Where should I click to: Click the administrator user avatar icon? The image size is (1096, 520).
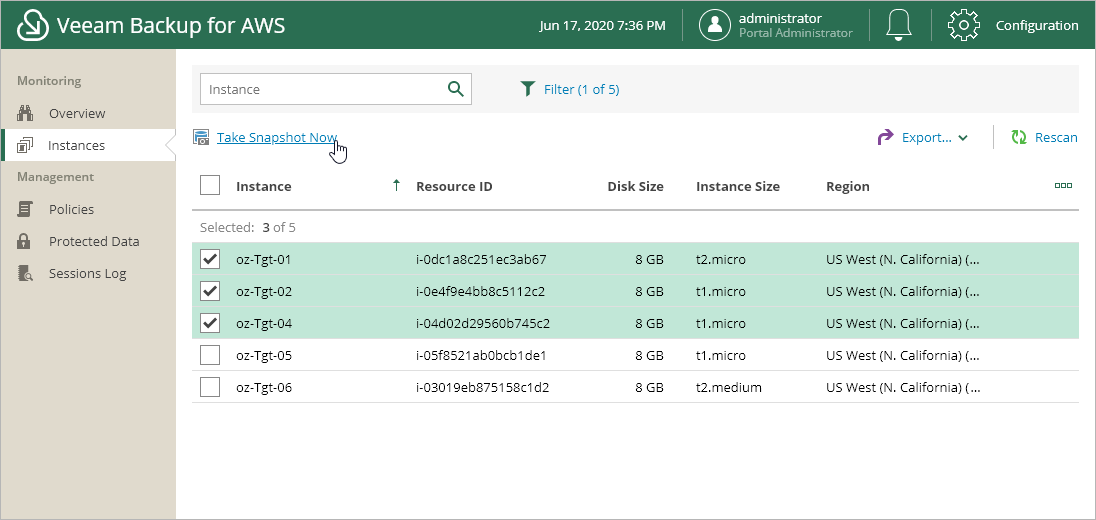click(x=714, y=25)
